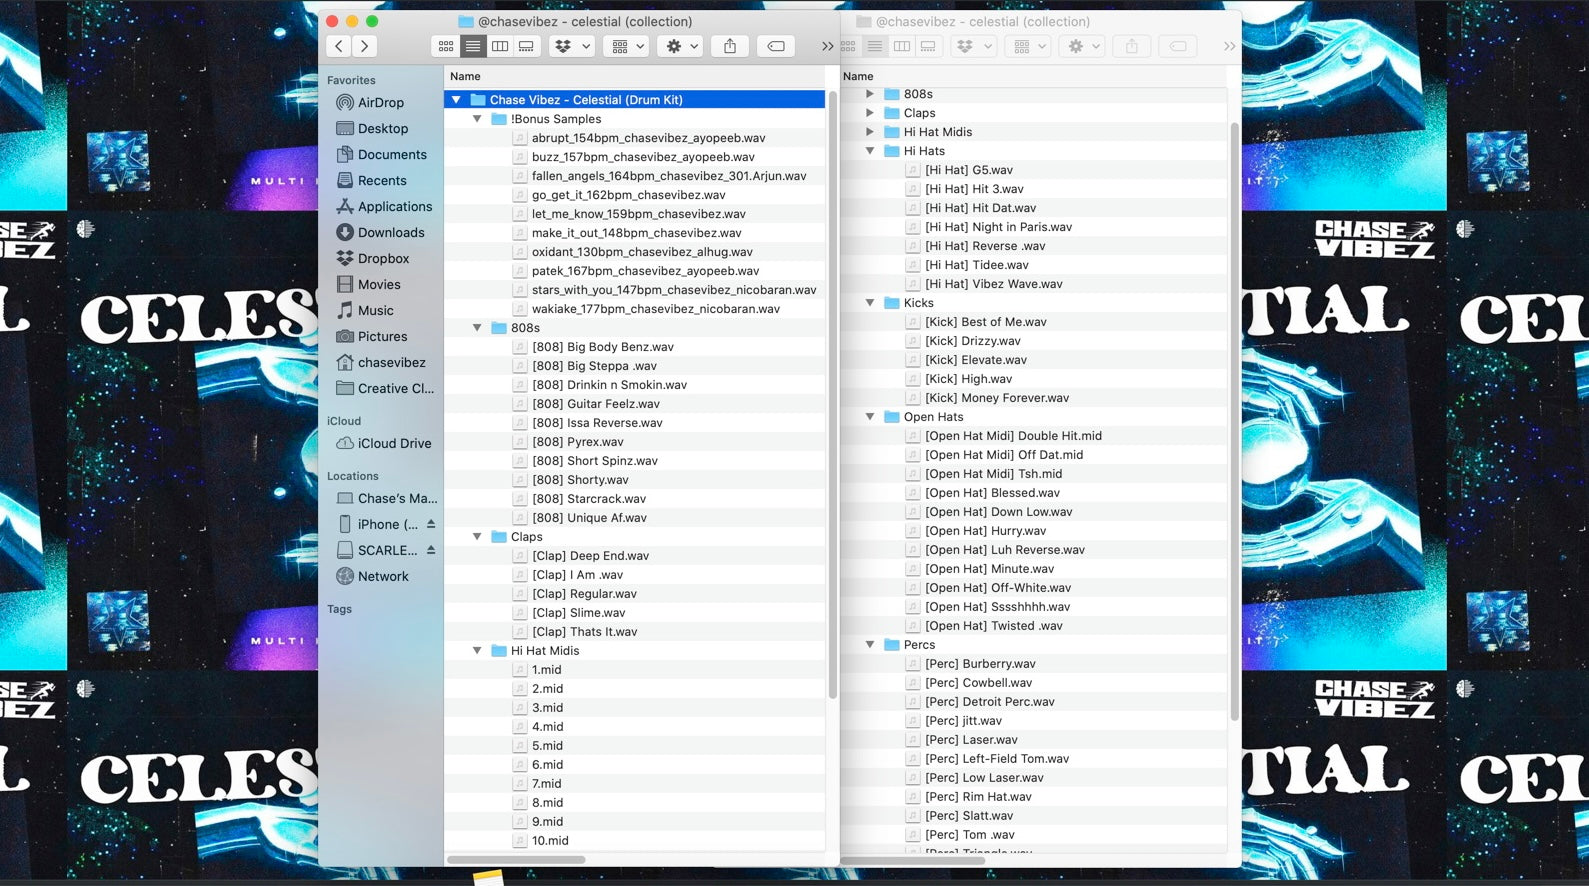Open Dropbox in the sidebar
The height and width of the screenshot is (886, 1589).
[x=383, y=258]
